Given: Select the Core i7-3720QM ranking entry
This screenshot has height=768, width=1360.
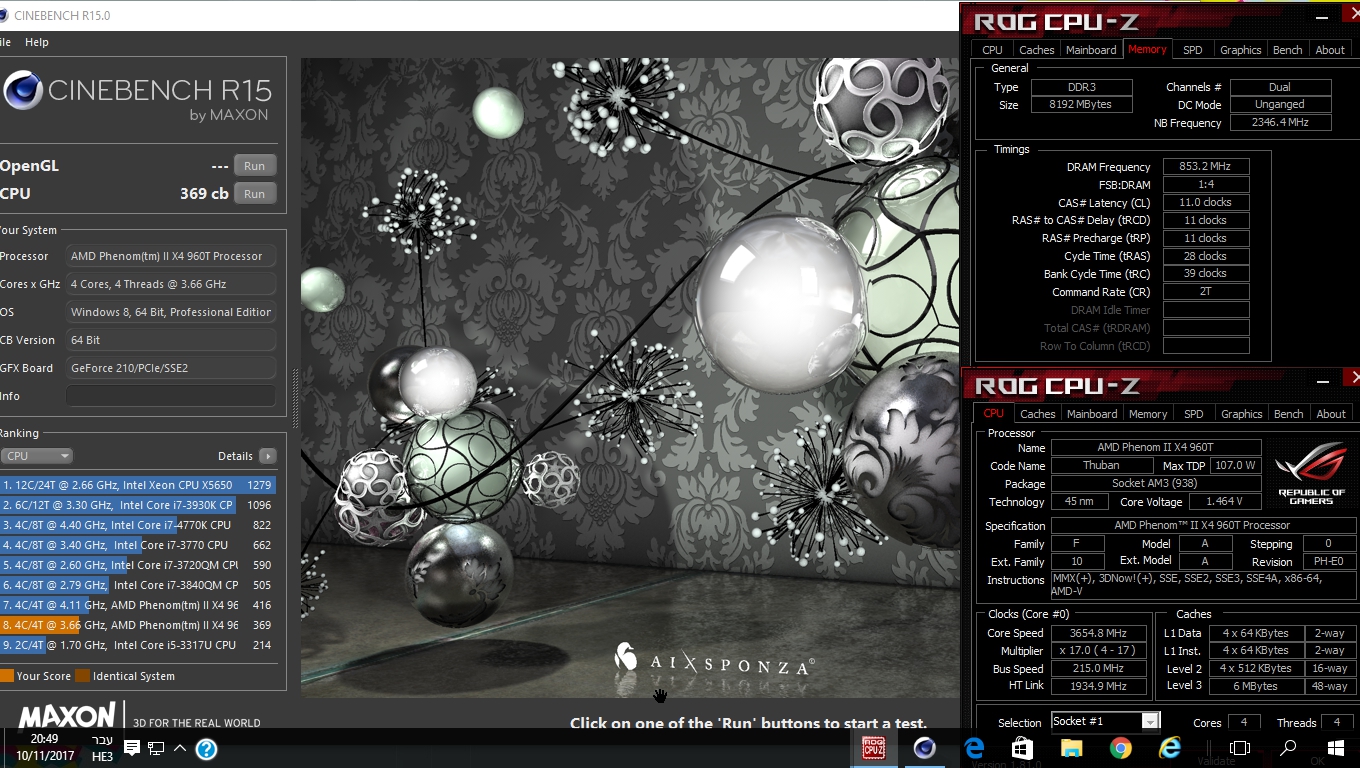Looking at the screenshot, I should (x=138, y=565).
